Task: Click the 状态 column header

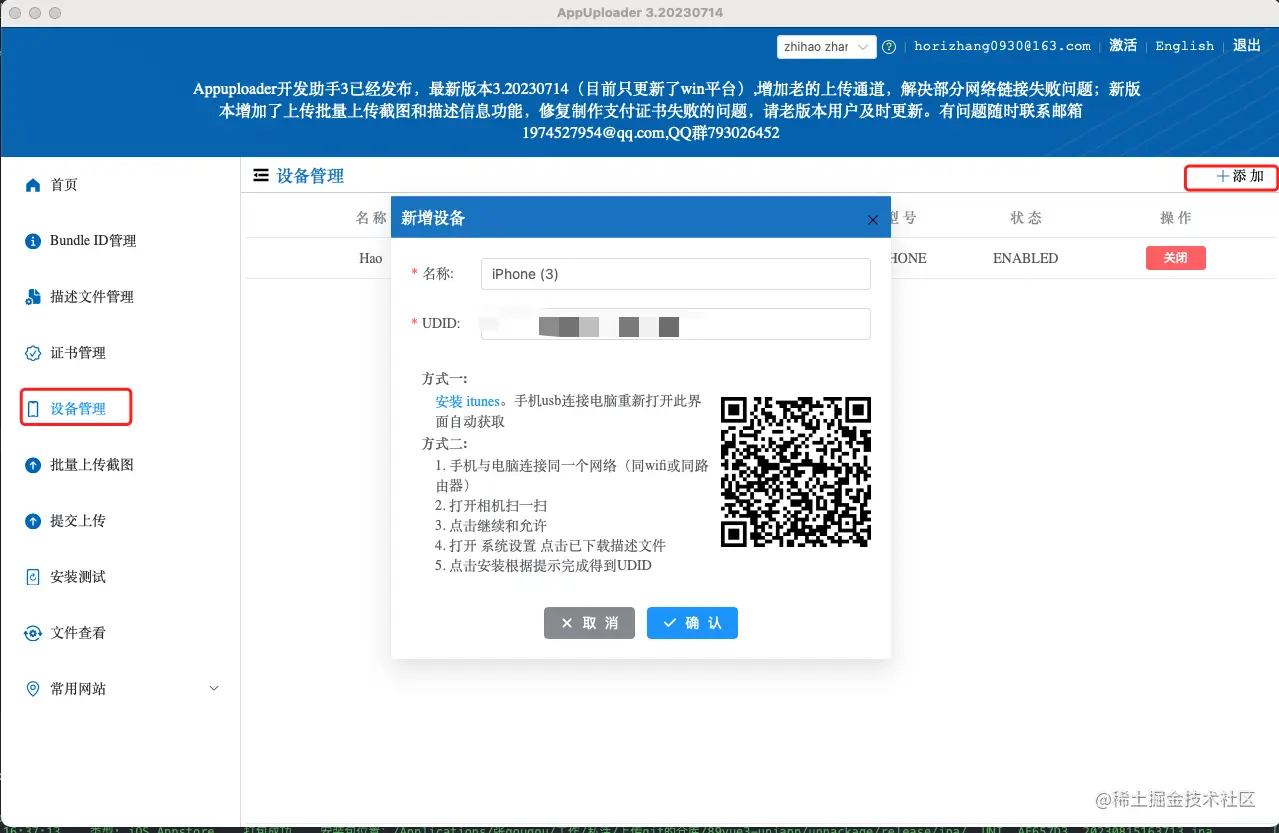Action: (1026, 218)
